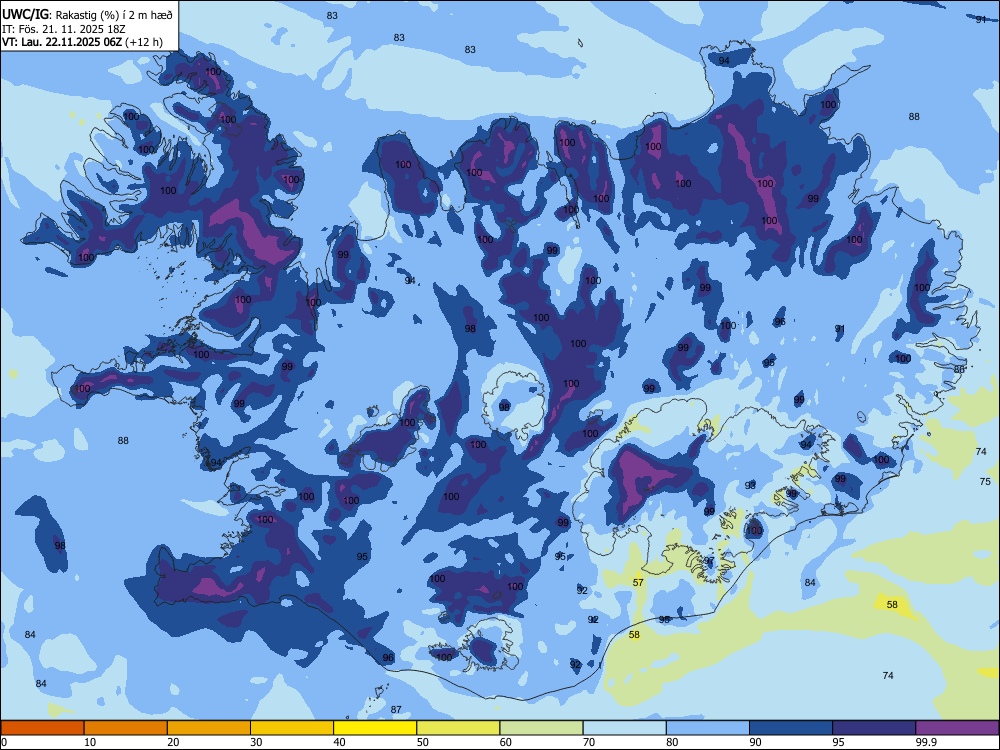Image resolution: width=1000 pixels, height=750 pixels.
Task: Click the humidity value '57' on the map
Action: (x=638, y=582)
